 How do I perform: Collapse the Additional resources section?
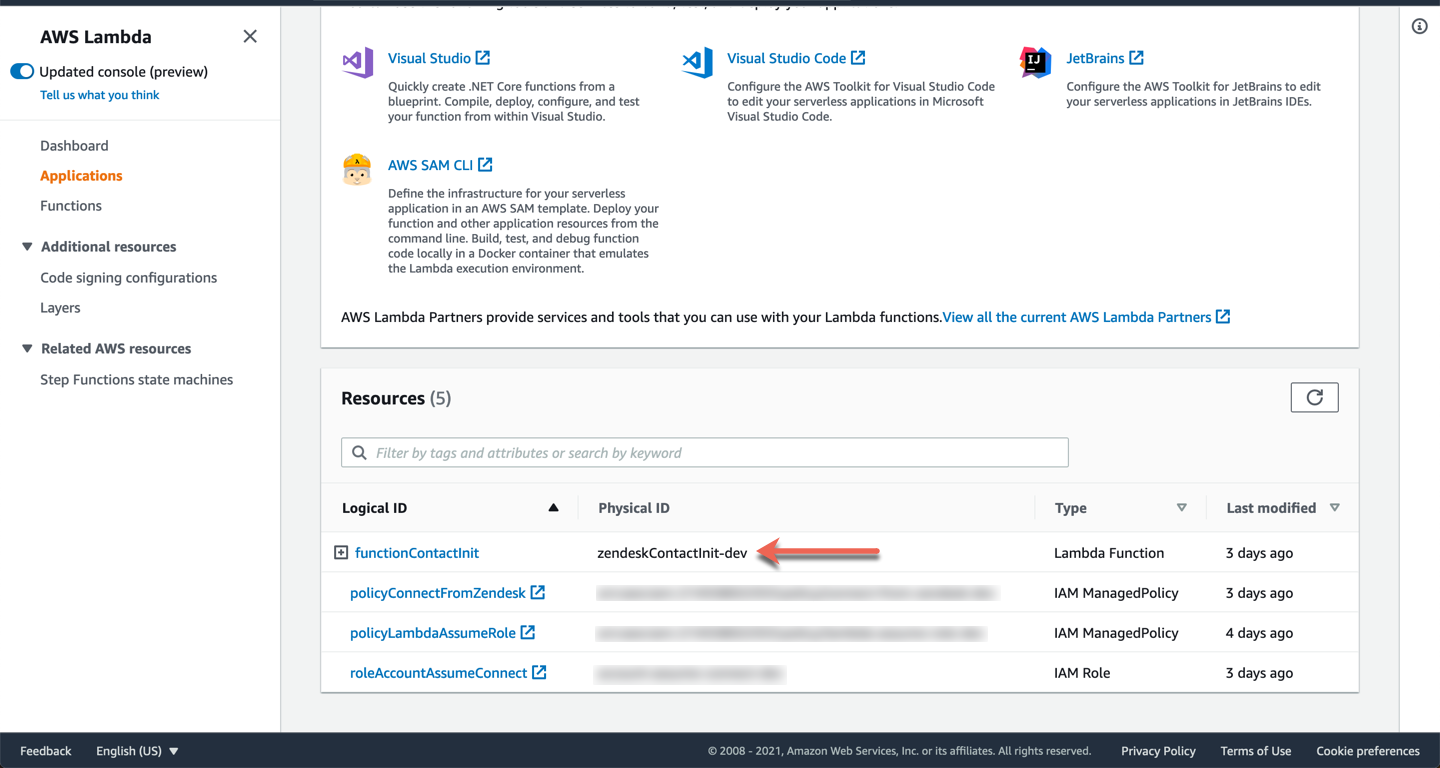pyautogui.click(x=27, y=247)
